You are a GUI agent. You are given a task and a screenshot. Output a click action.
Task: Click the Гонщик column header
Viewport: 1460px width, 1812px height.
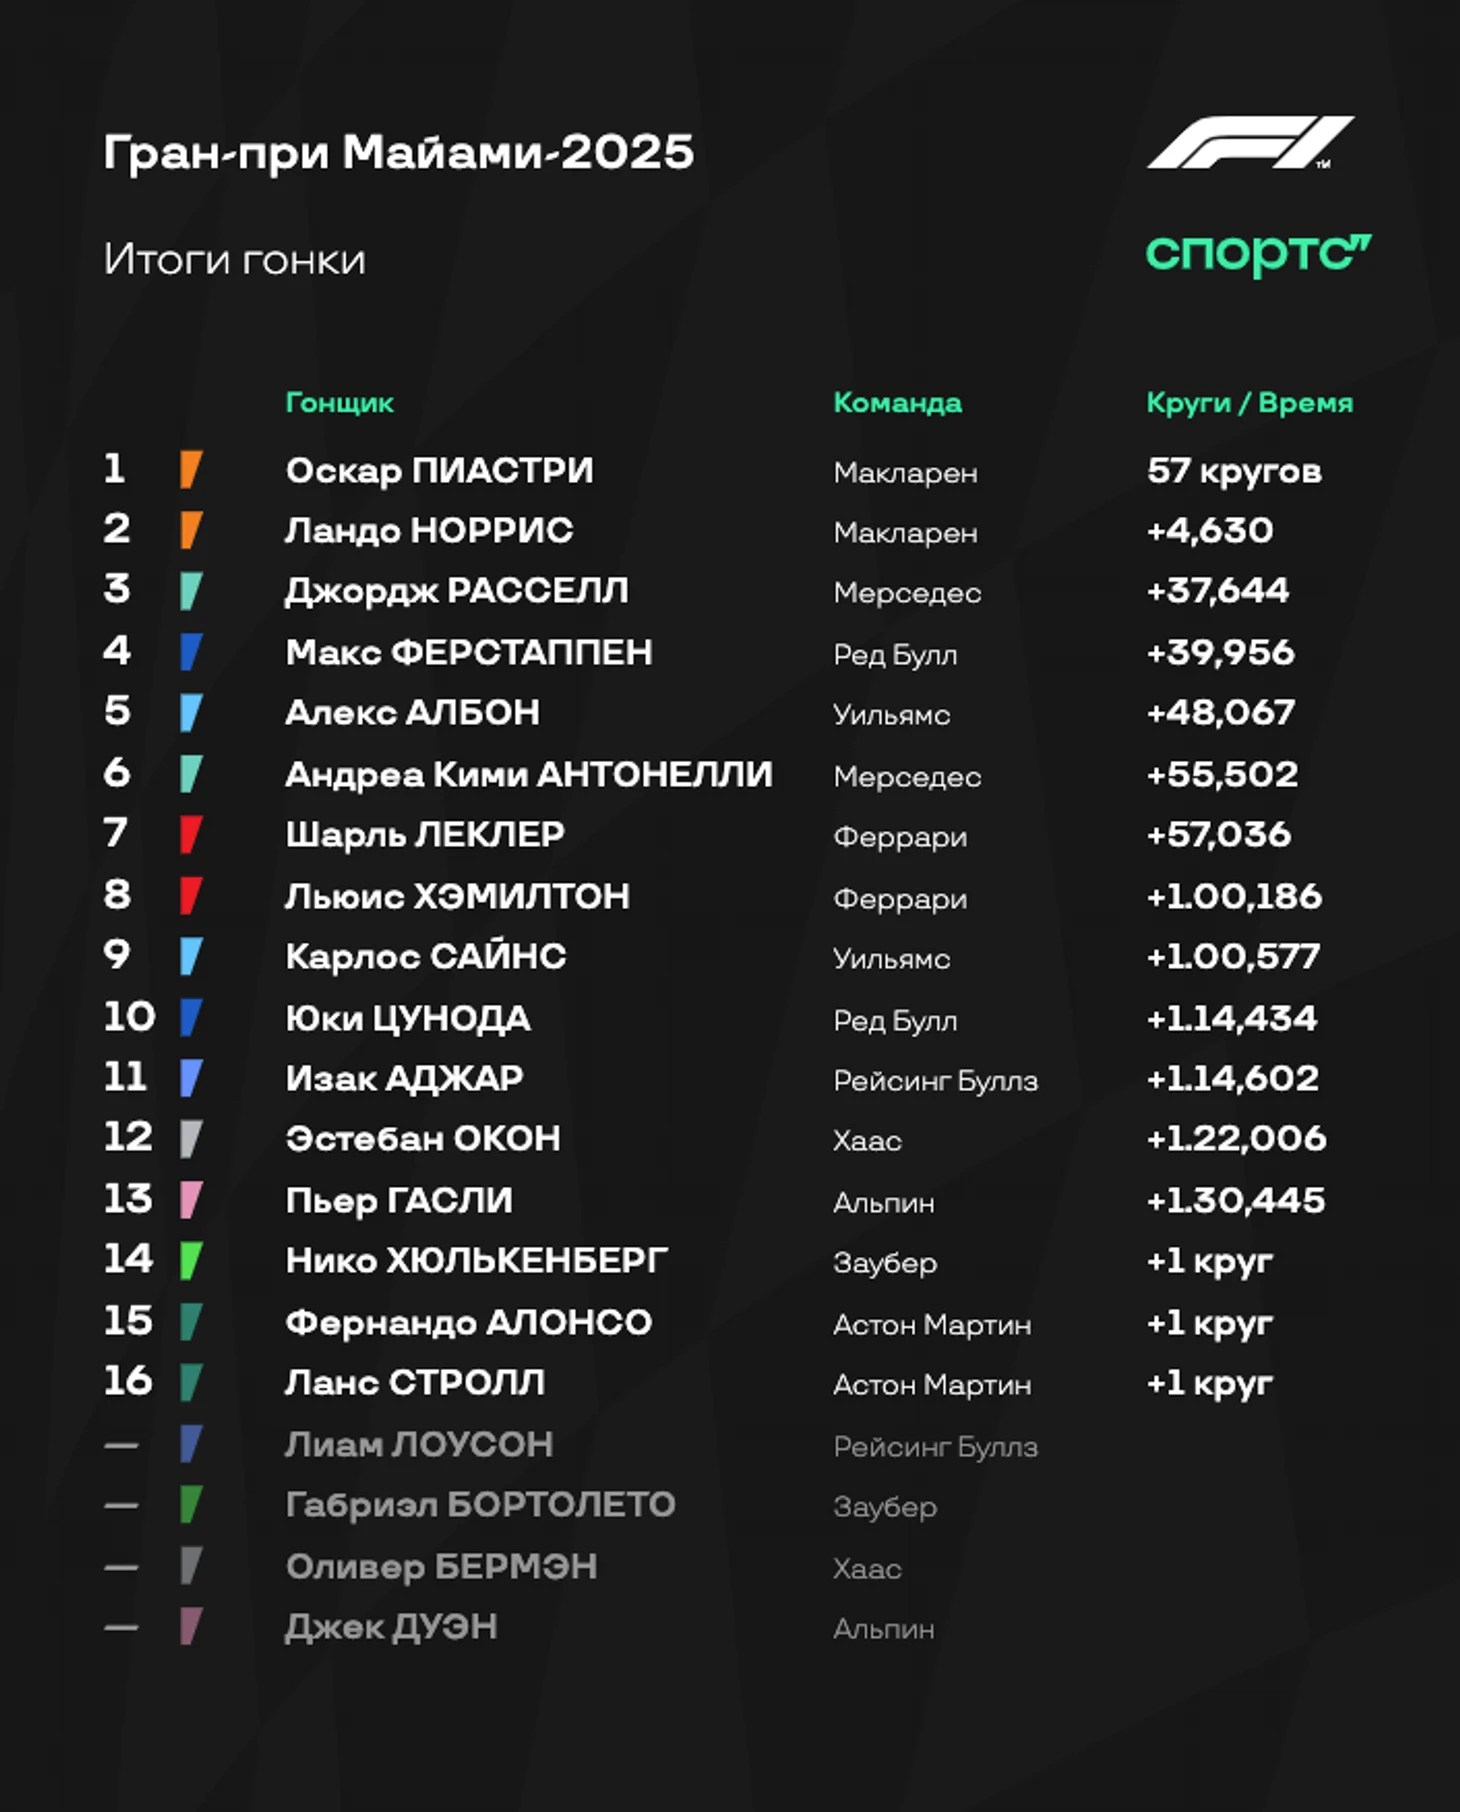point(339,402)
